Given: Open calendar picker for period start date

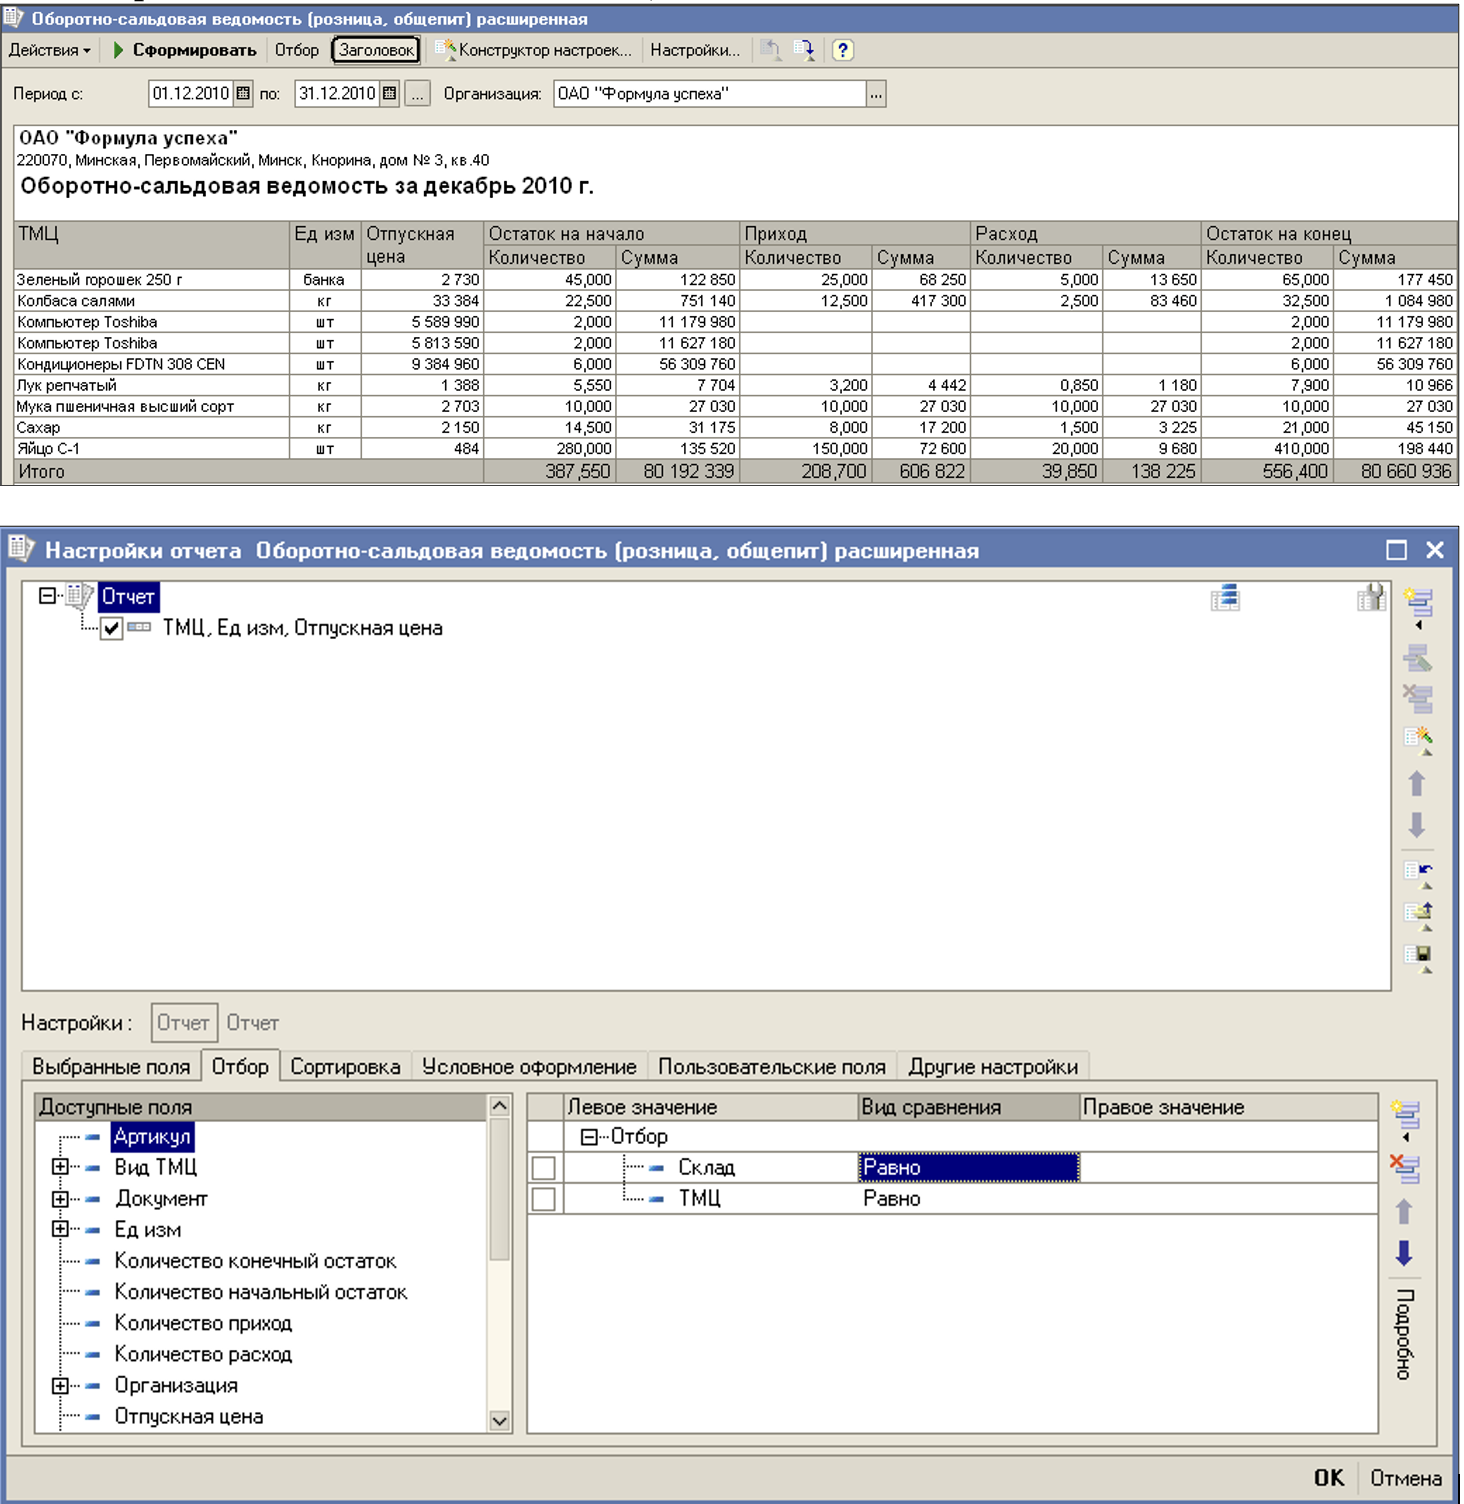Looking at the screenshot, I should pyautogui.click(x=243, y=94).
